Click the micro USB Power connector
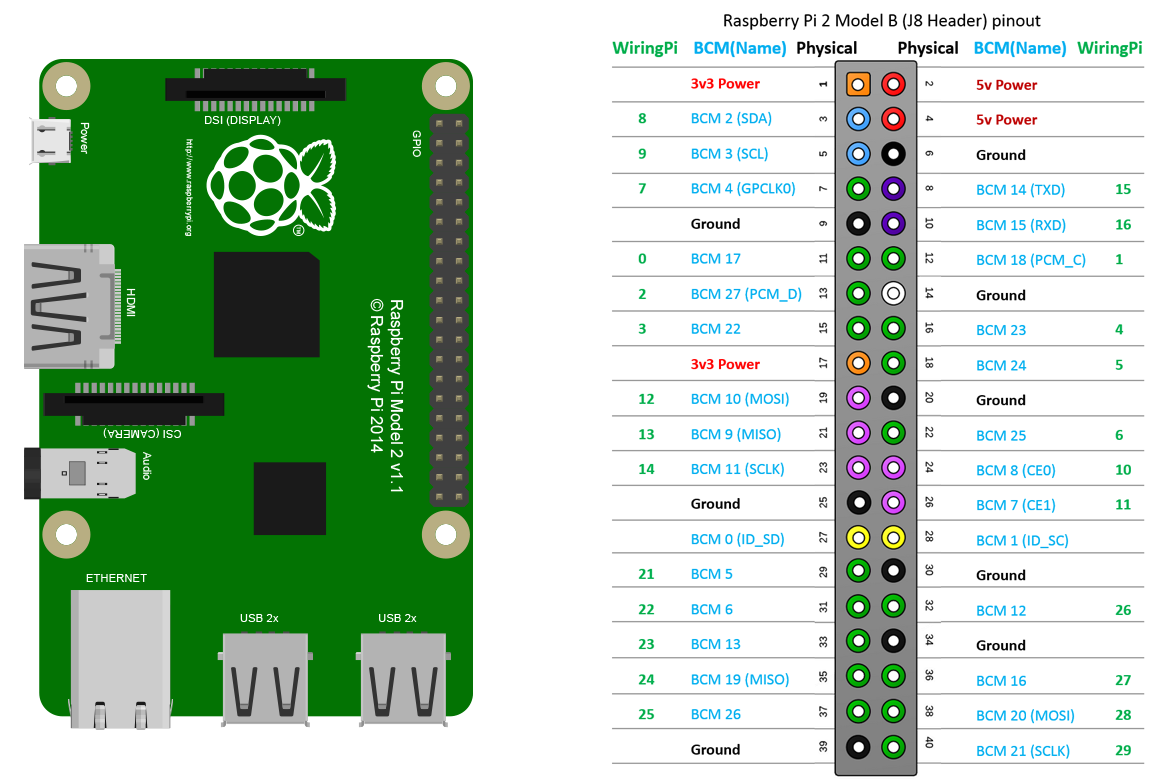 (51, 141)
